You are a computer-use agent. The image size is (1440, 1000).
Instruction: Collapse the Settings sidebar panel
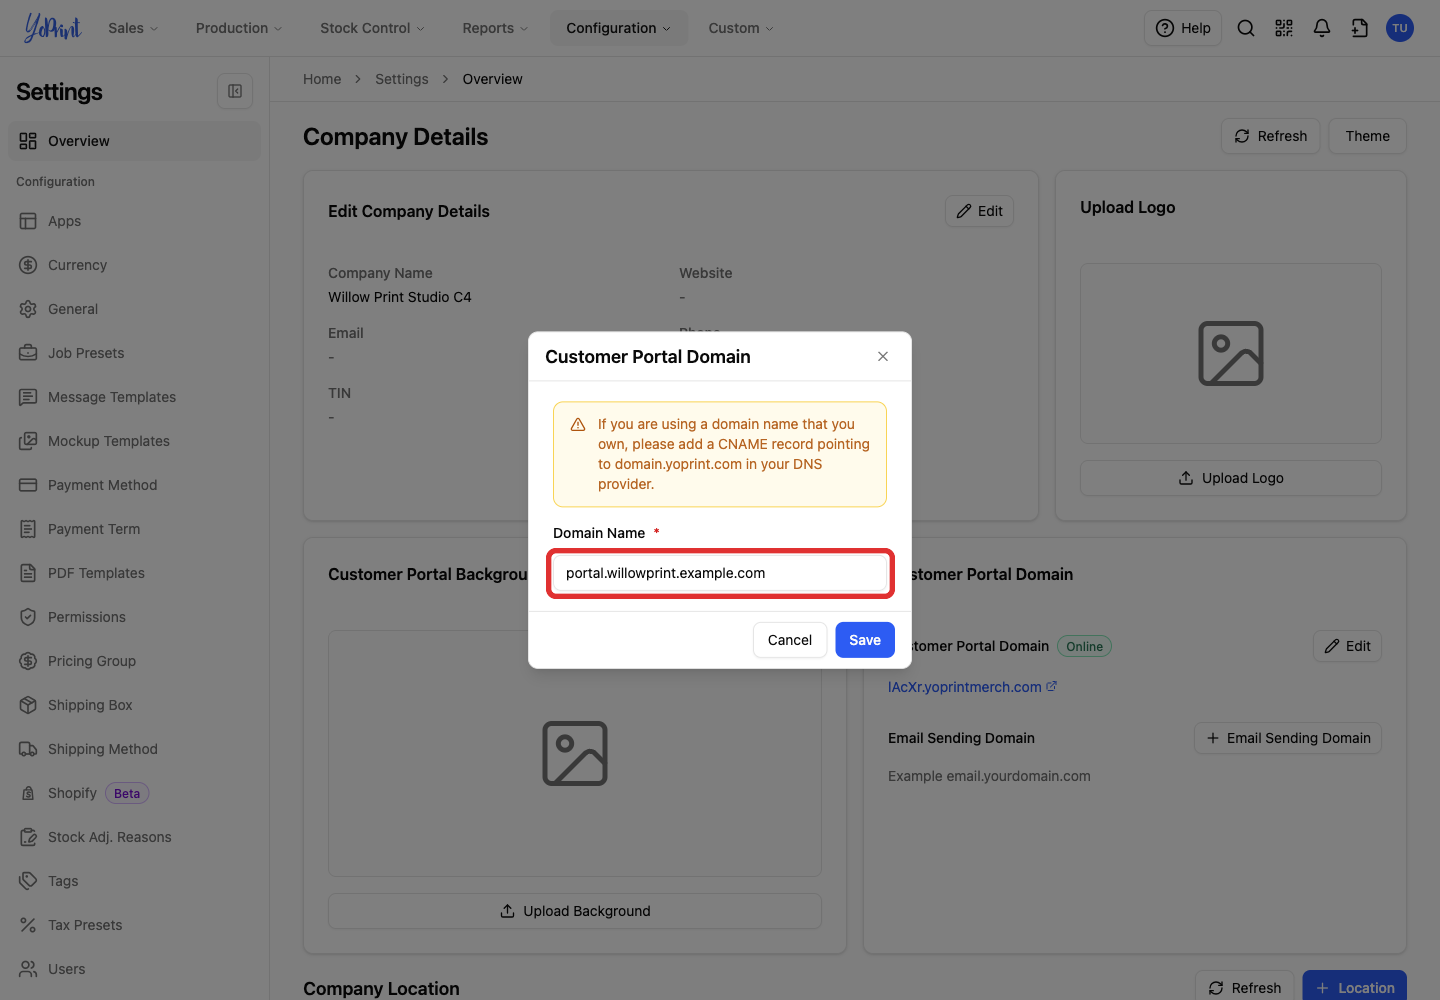point(235,91)
